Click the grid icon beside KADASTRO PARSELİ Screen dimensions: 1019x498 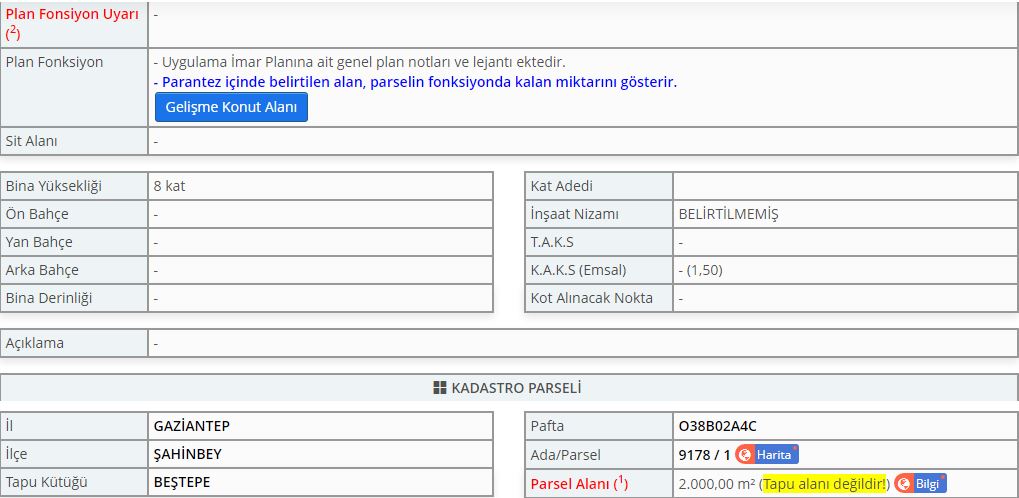click(439, 388)
